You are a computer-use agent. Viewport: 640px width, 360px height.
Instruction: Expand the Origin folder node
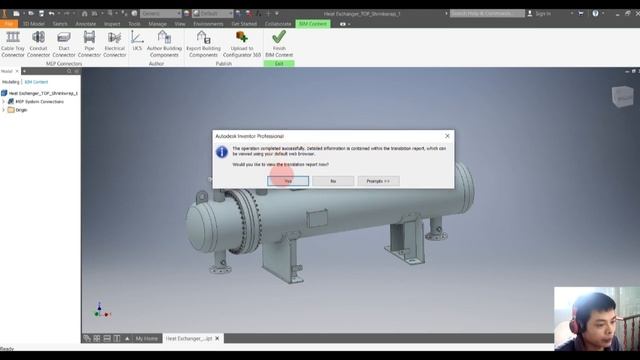[4, 110]
